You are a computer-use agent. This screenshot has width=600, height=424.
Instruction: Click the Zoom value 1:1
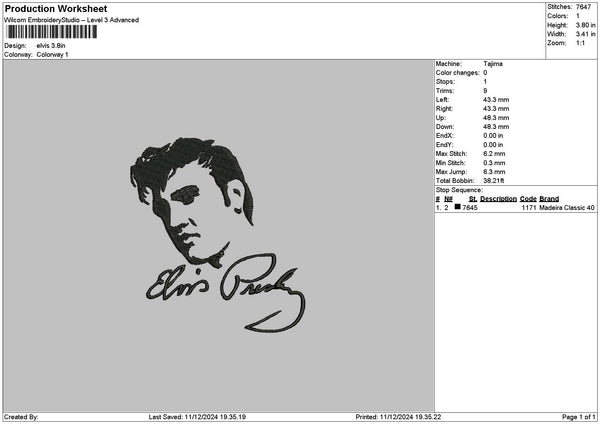[580, 43]
